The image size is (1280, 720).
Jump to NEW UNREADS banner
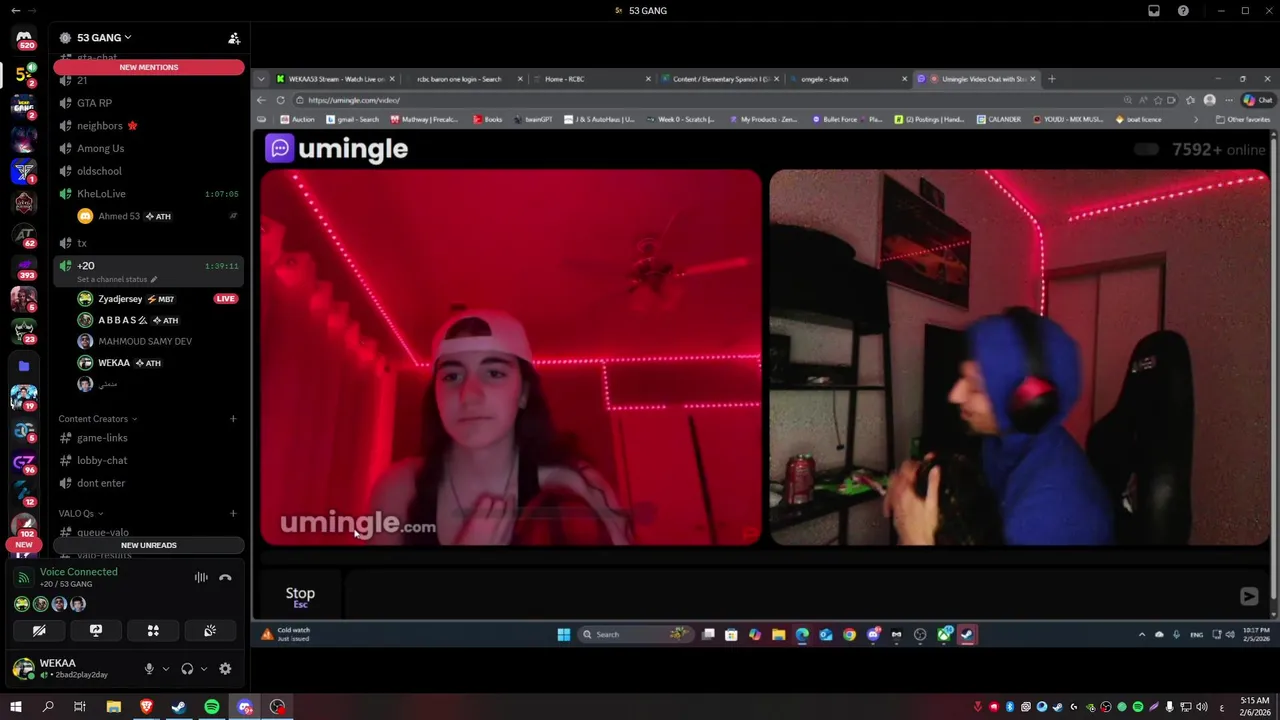(x=149, y=545)
